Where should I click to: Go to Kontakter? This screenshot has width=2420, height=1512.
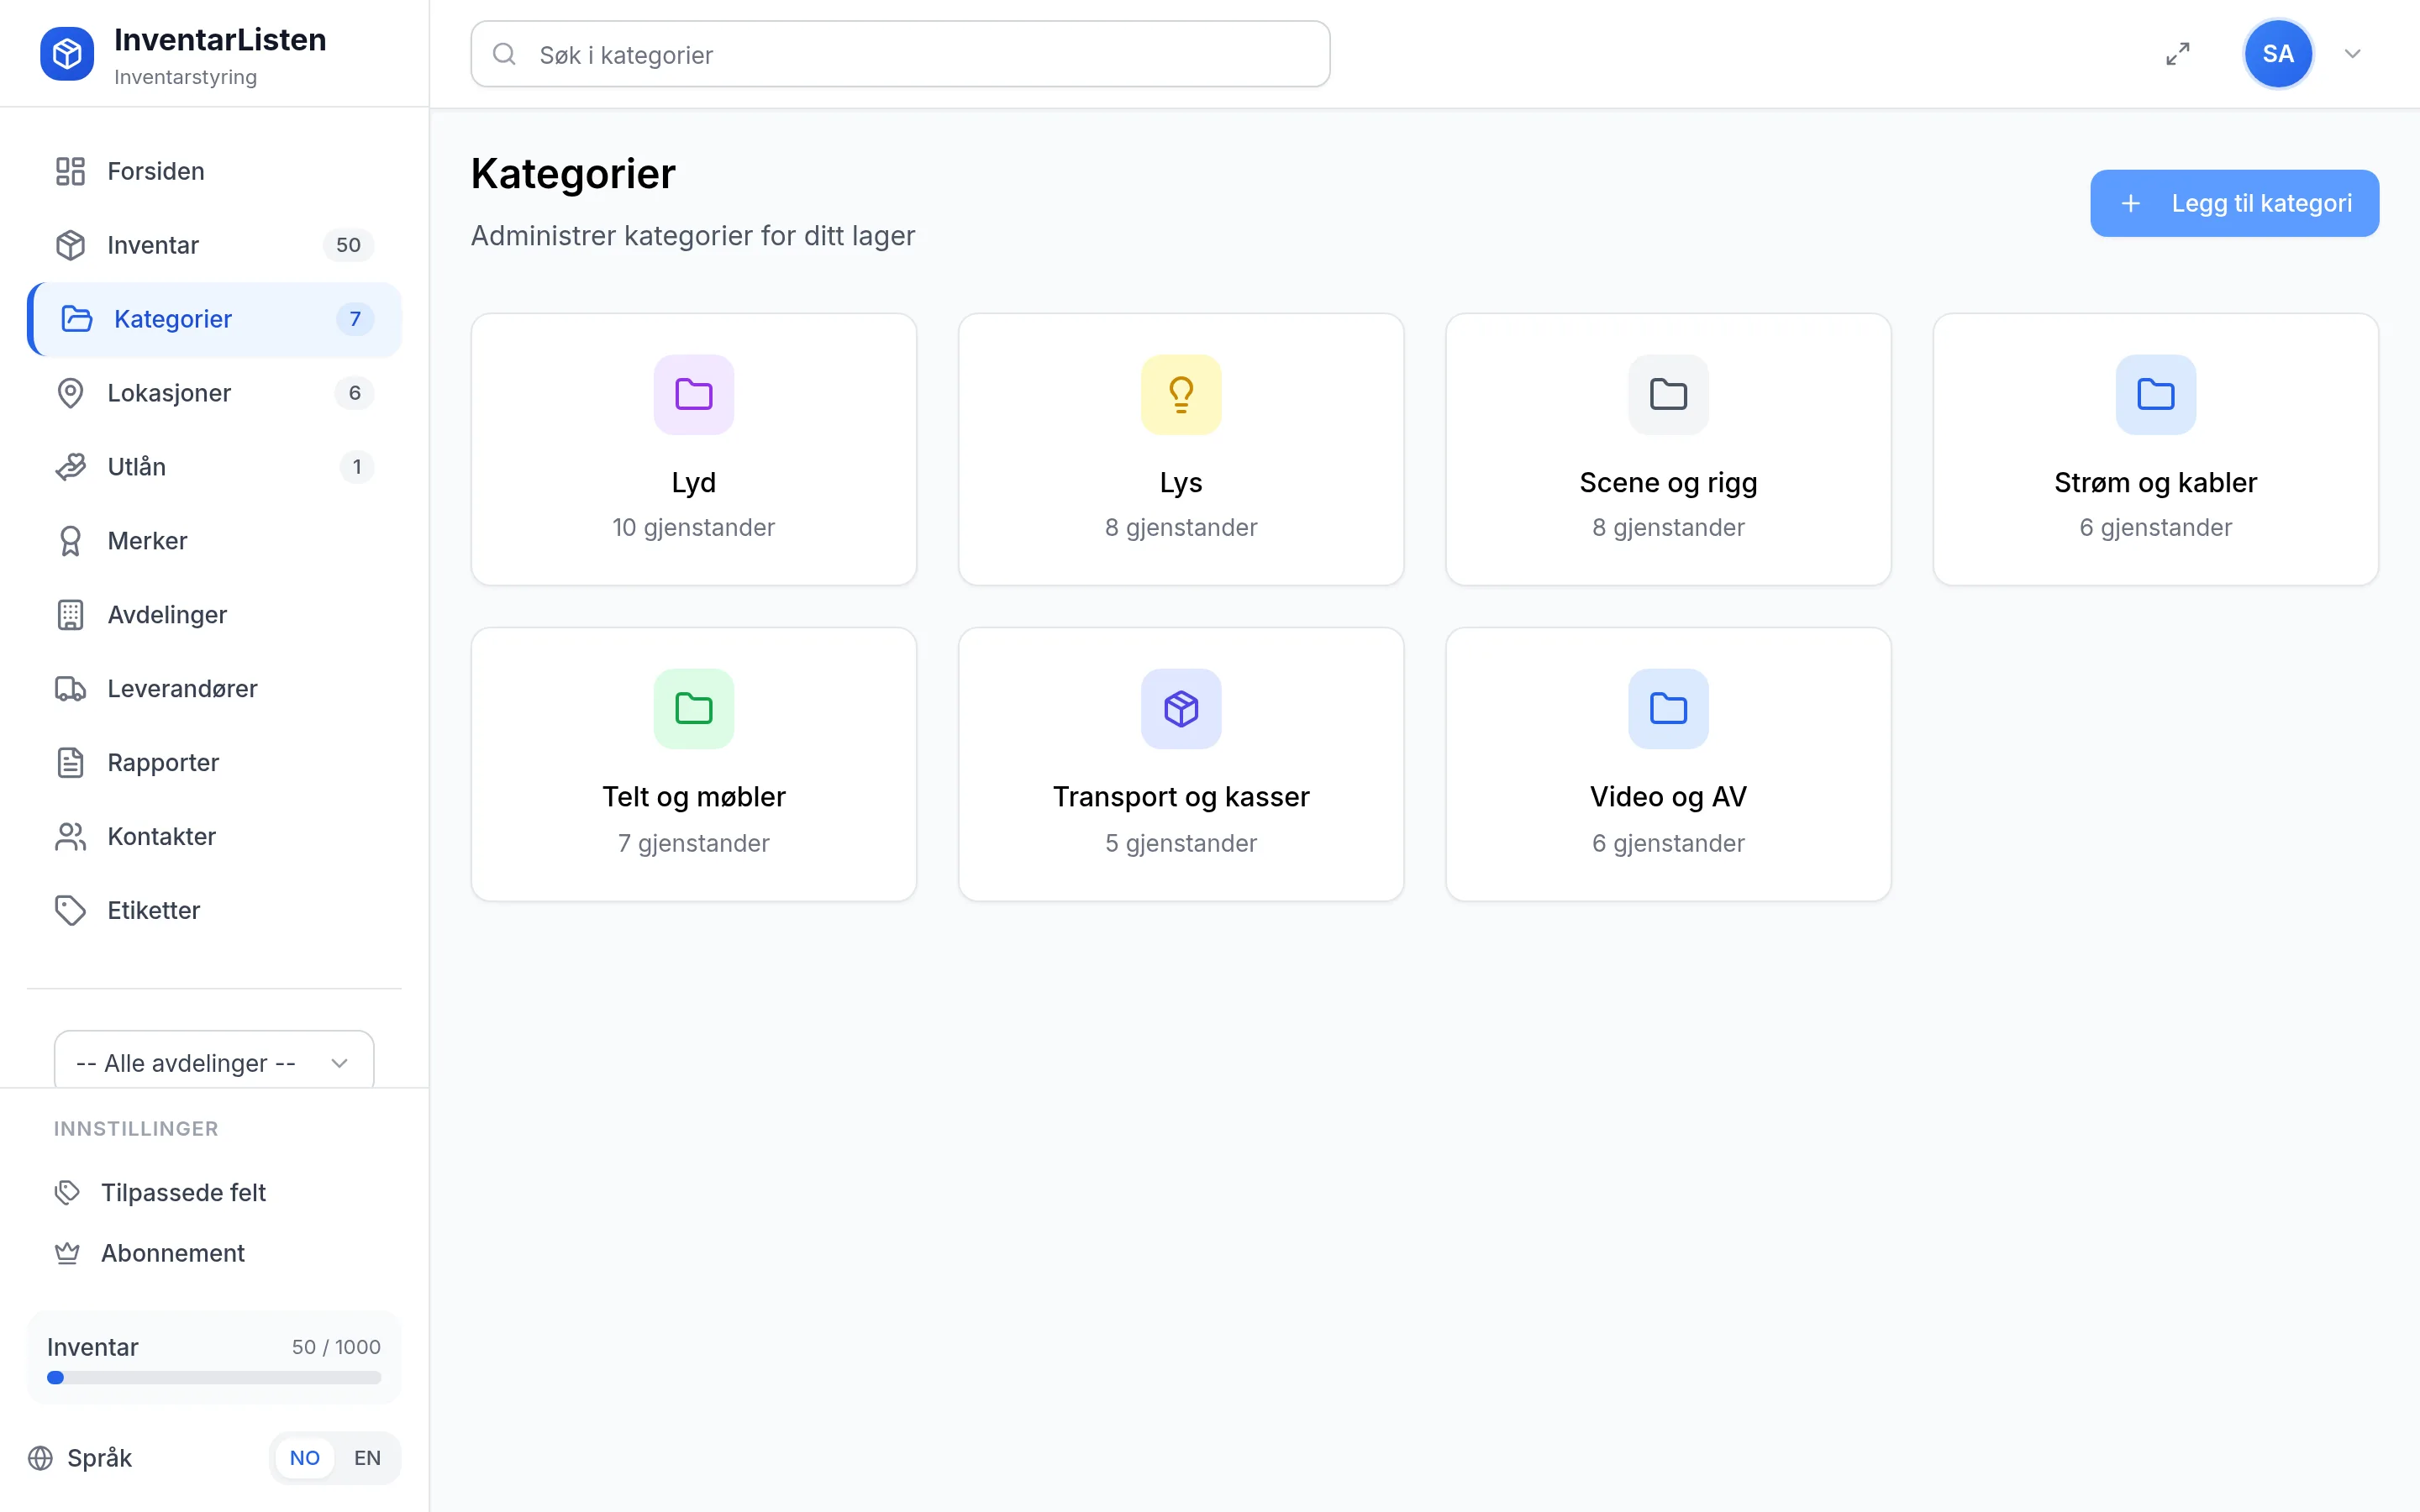[214, 837]
